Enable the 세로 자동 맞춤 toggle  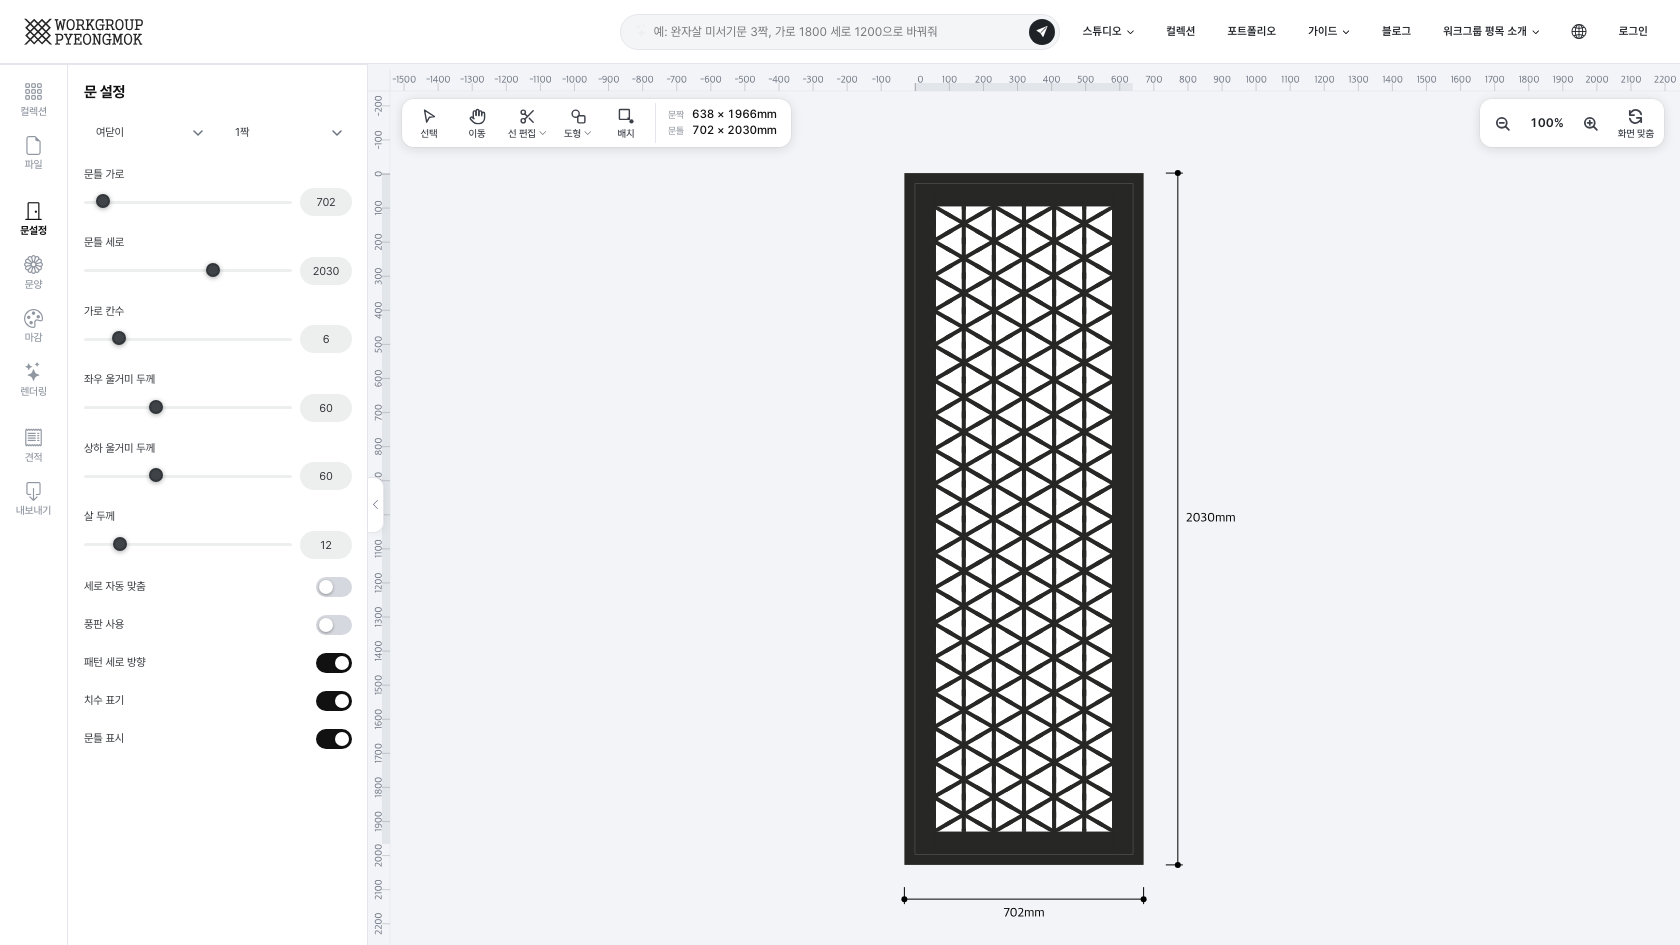coord(334,587)
